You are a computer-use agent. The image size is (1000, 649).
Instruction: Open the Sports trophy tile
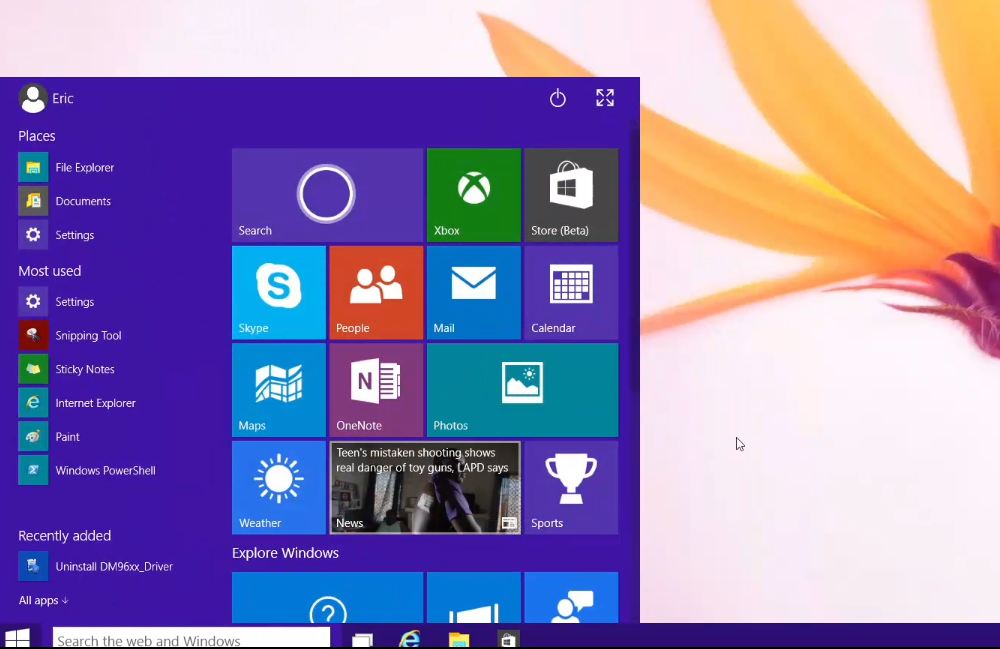[x=571, y=488]
